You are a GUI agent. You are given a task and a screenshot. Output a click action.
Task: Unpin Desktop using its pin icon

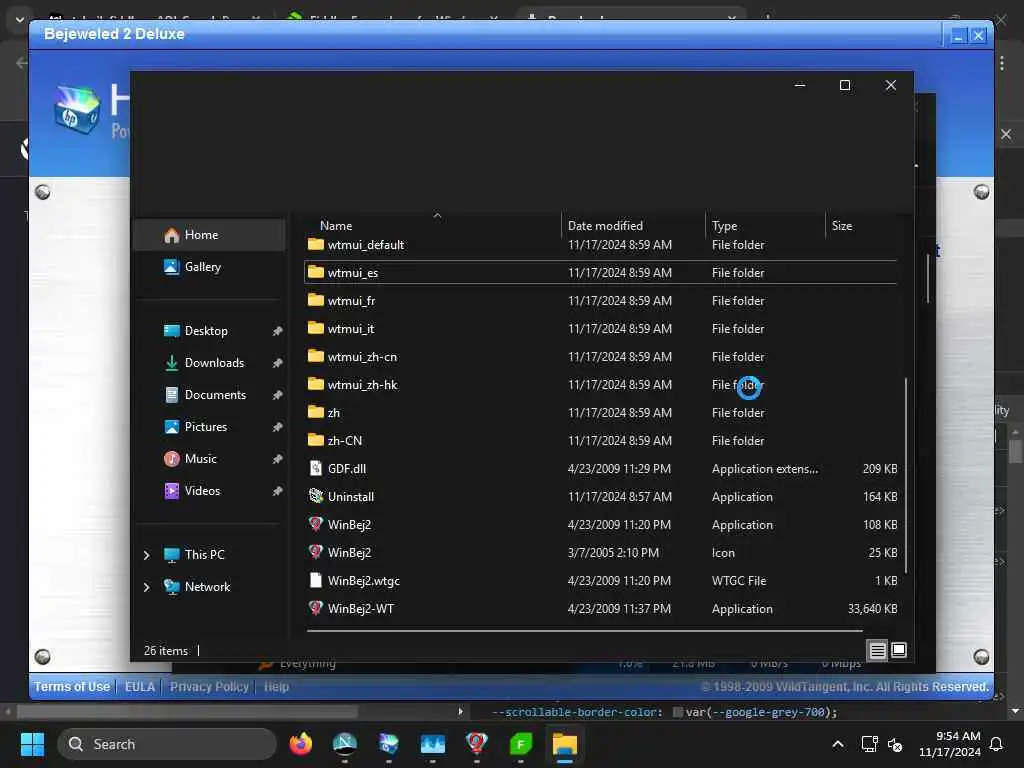tap(278, 331)
